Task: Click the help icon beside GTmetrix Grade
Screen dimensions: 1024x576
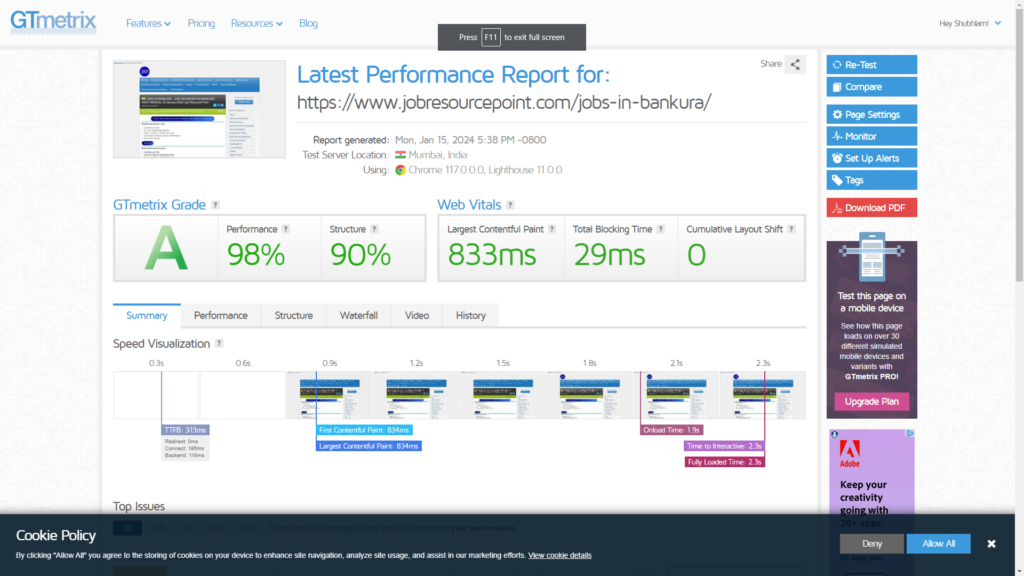Action: click(x=216, y=205)
